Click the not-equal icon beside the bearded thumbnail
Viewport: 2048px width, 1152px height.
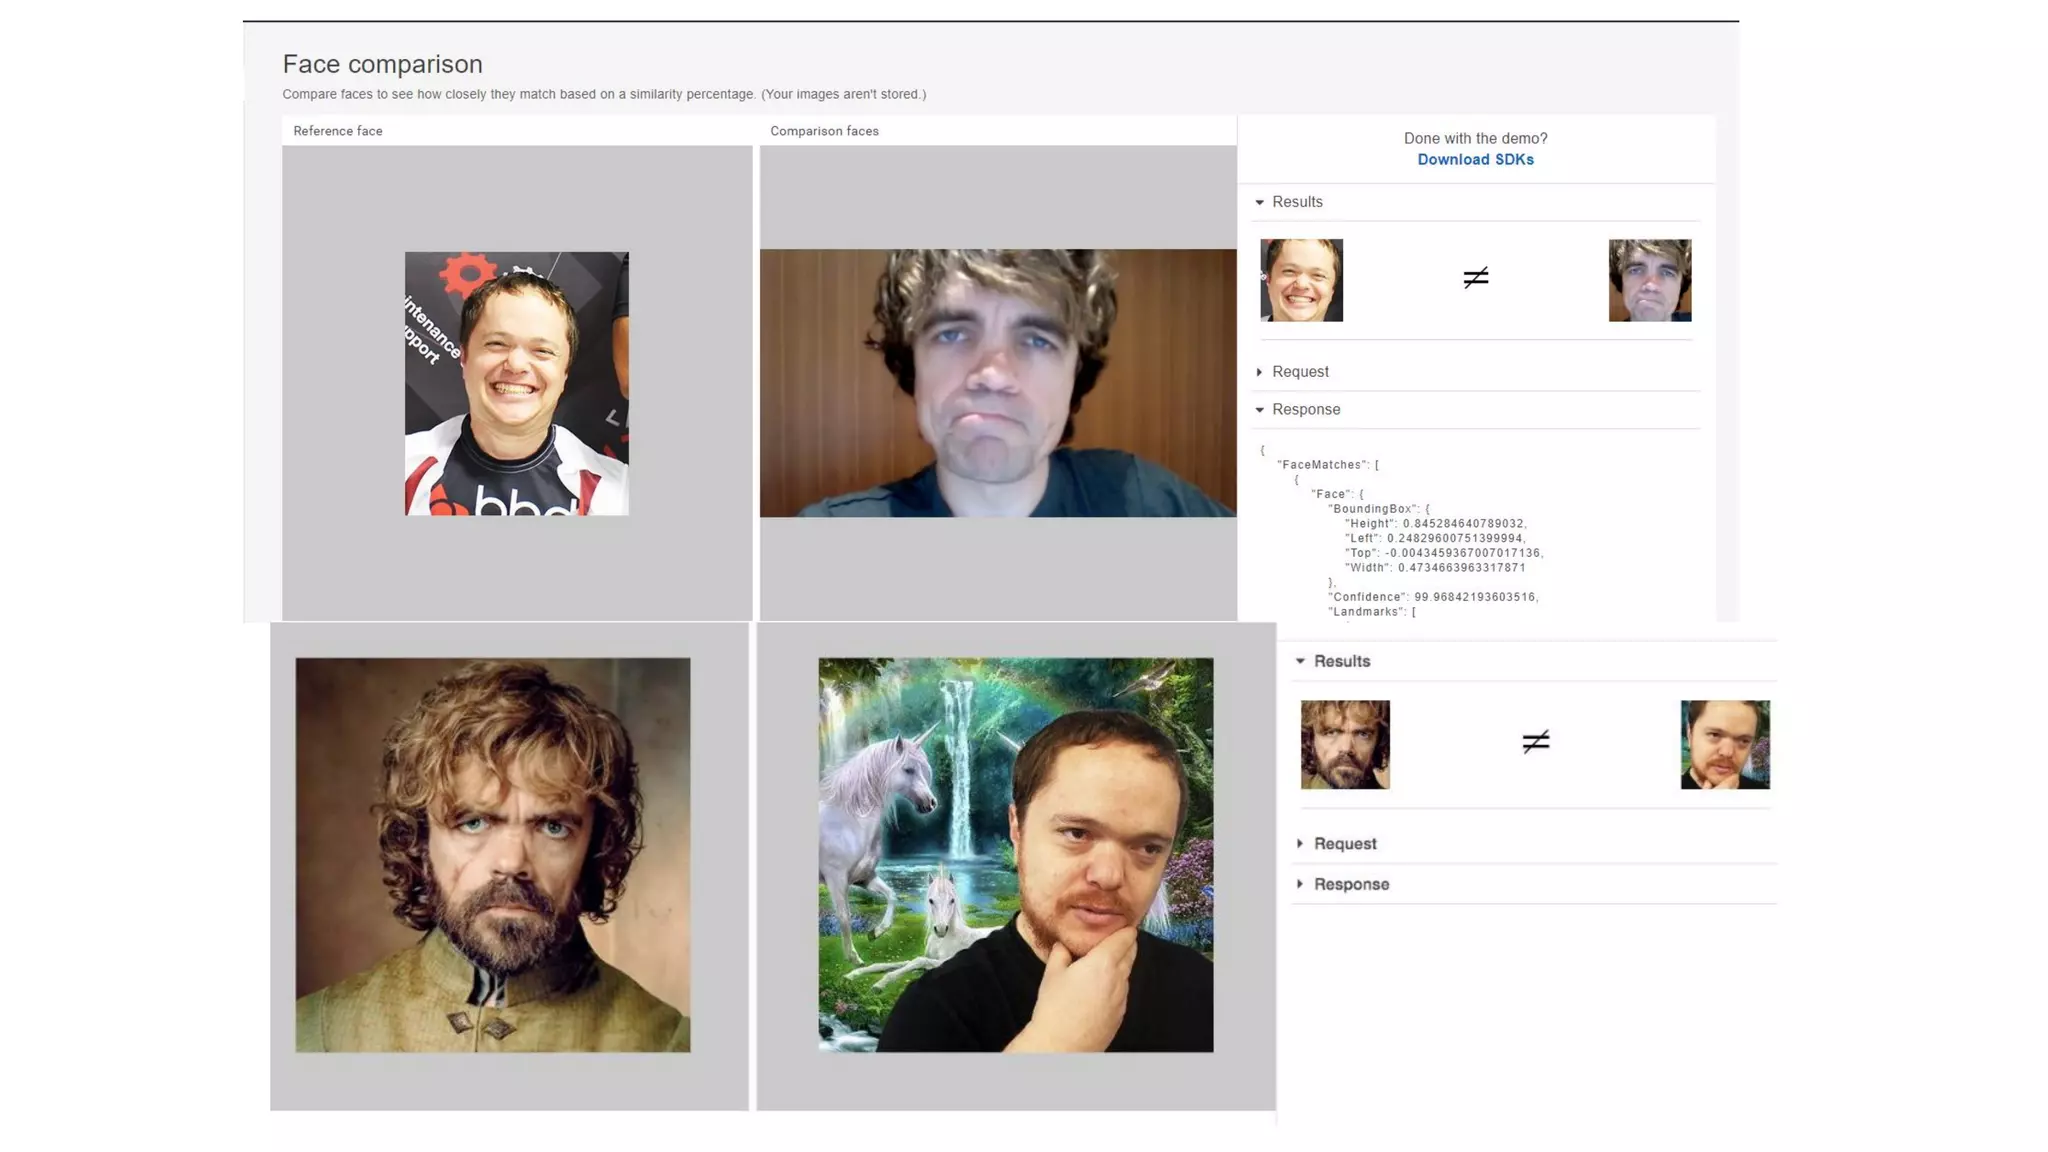point(1535,741)
